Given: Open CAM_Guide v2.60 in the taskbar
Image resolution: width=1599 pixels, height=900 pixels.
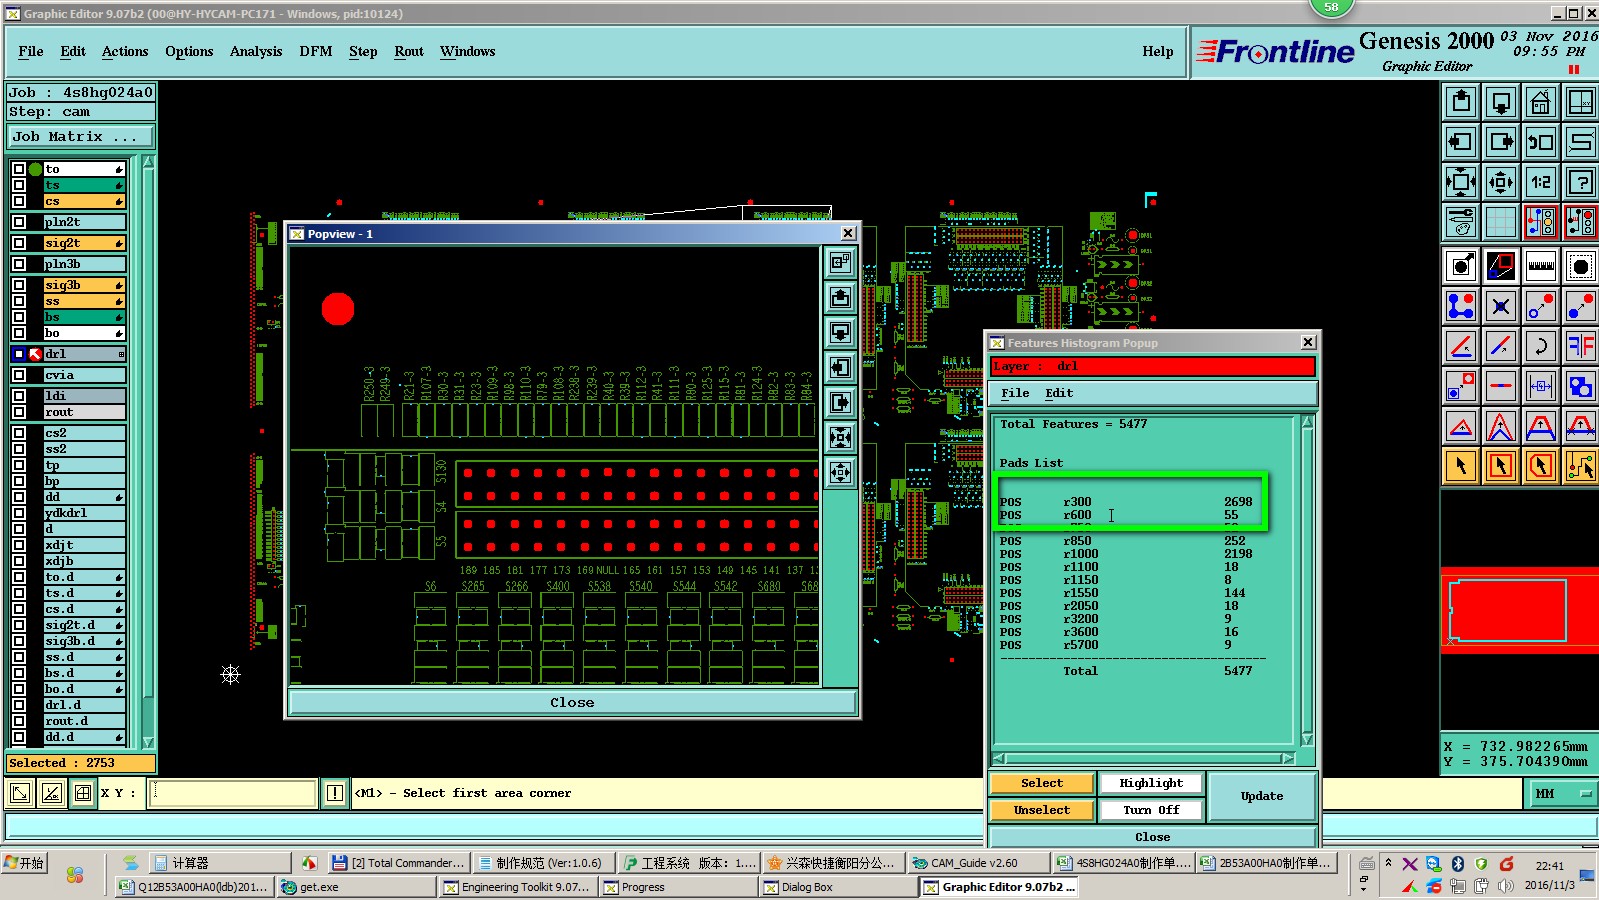Looking at the screenshot, I should pos(978,863).
